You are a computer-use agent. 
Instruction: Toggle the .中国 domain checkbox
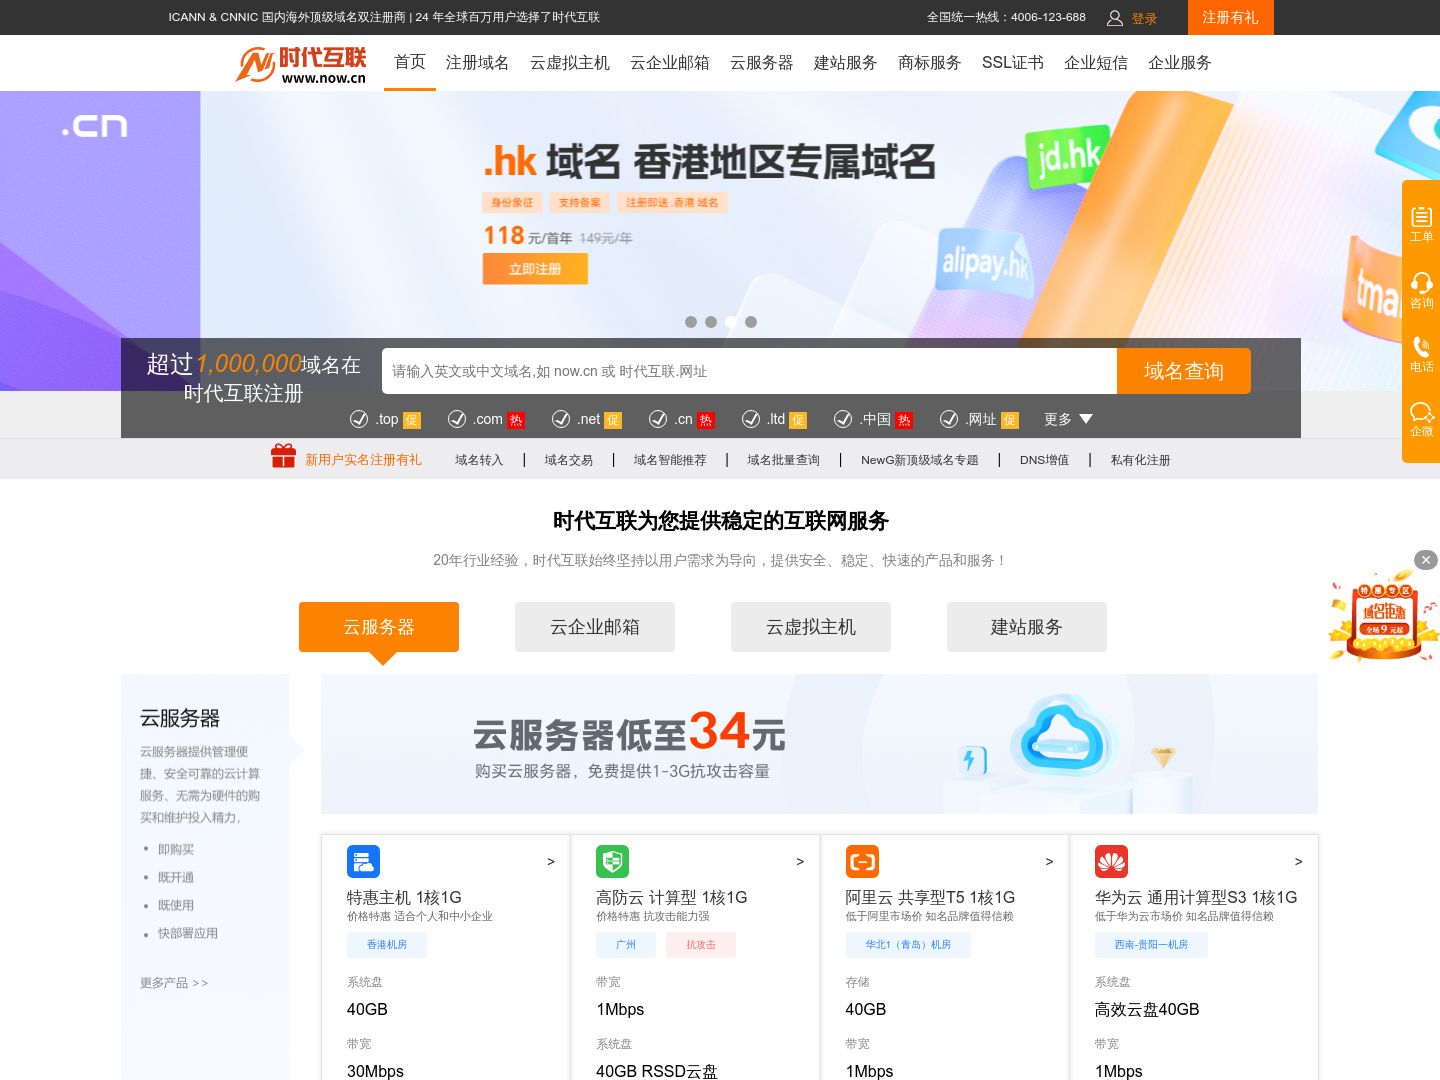(x=843, y=419)
